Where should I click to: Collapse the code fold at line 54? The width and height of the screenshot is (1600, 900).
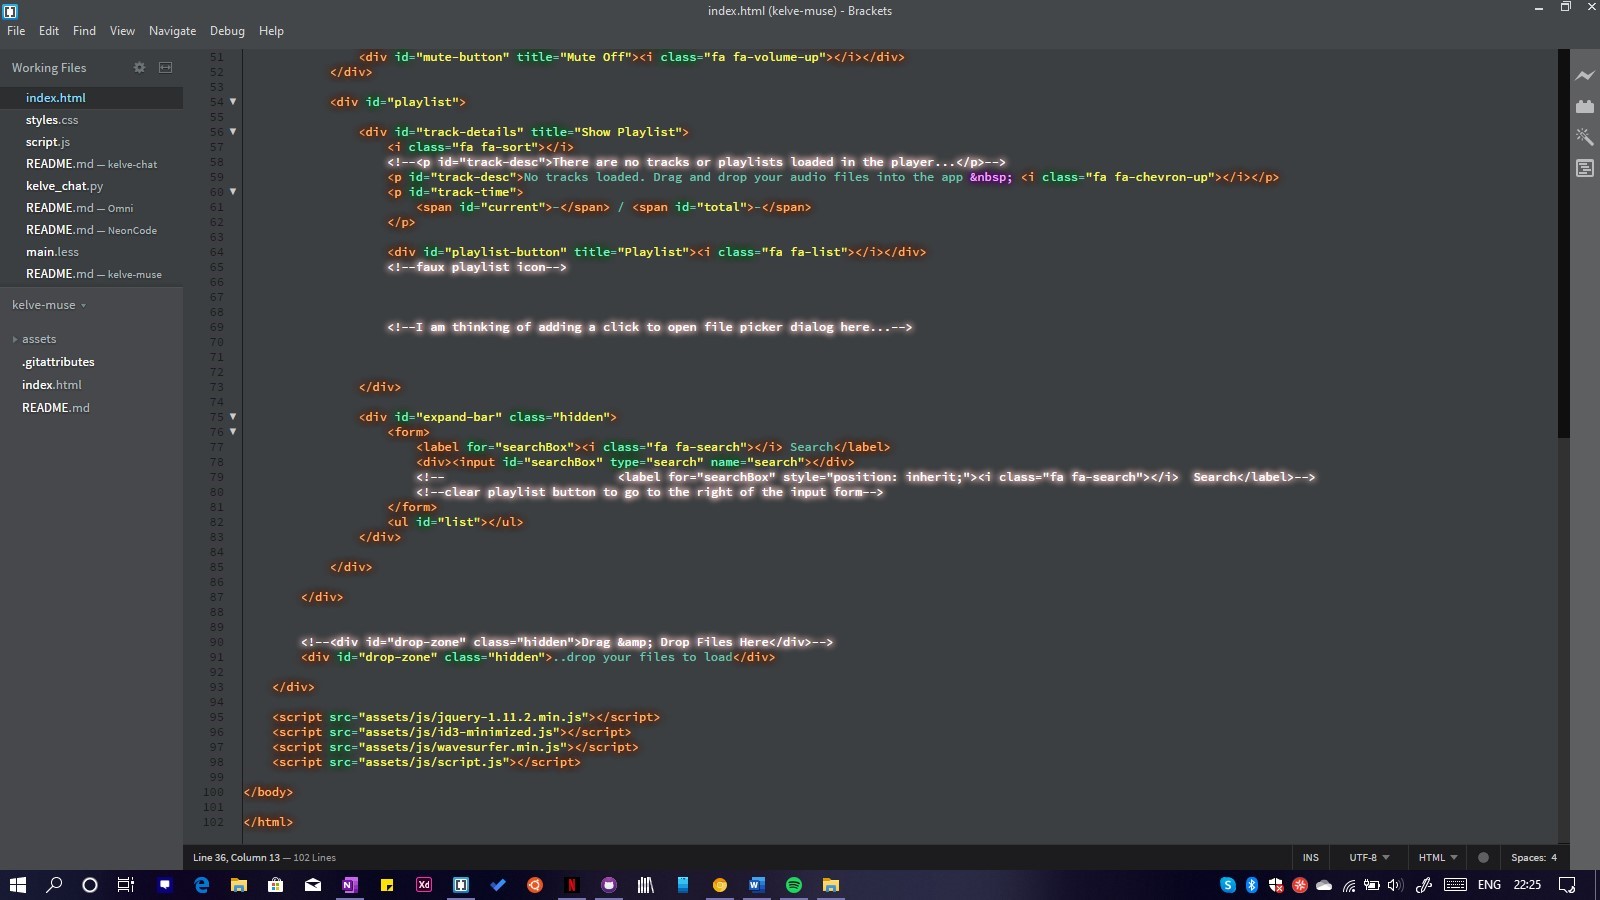[233, 101]
